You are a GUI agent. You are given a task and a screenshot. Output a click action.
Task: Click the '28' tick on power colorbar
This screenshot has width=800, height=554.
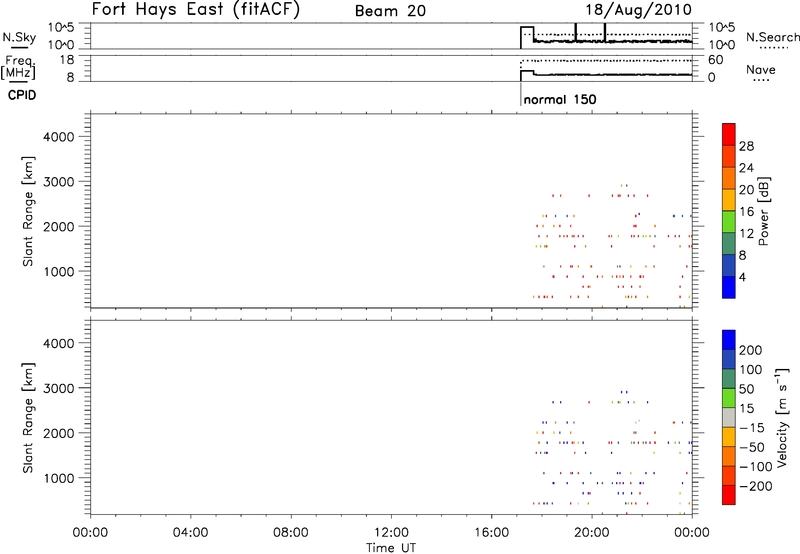[x=746, y=146]
